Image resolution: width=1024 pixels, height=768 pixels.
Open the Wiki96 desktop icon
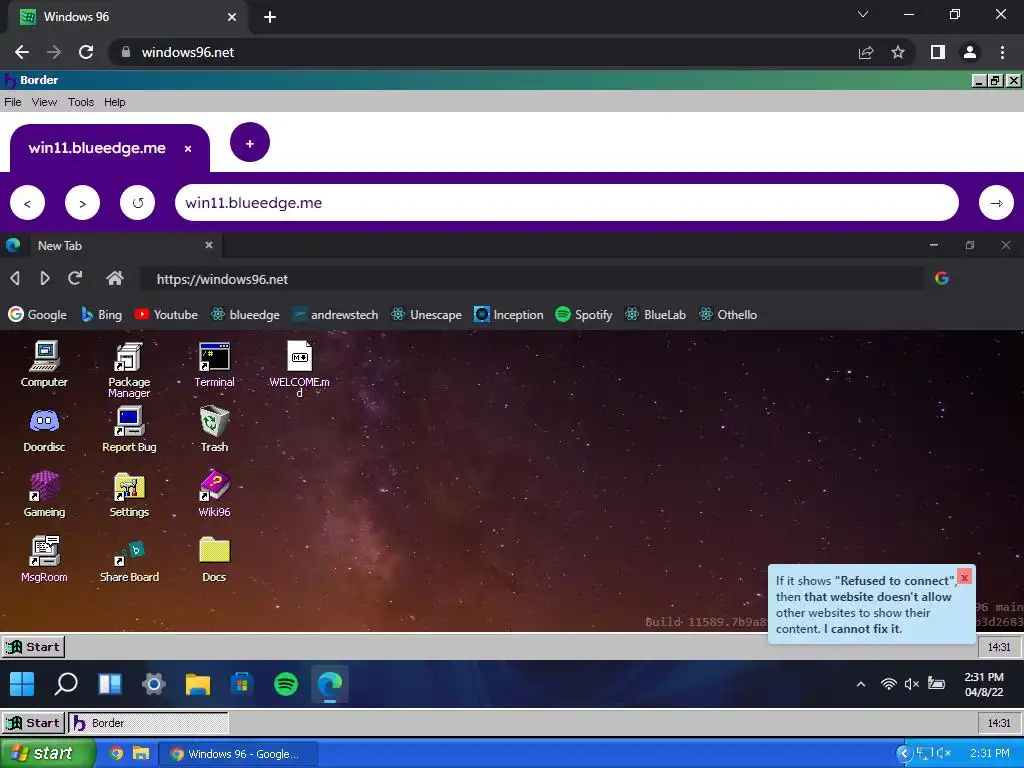(x=214, y=494)
